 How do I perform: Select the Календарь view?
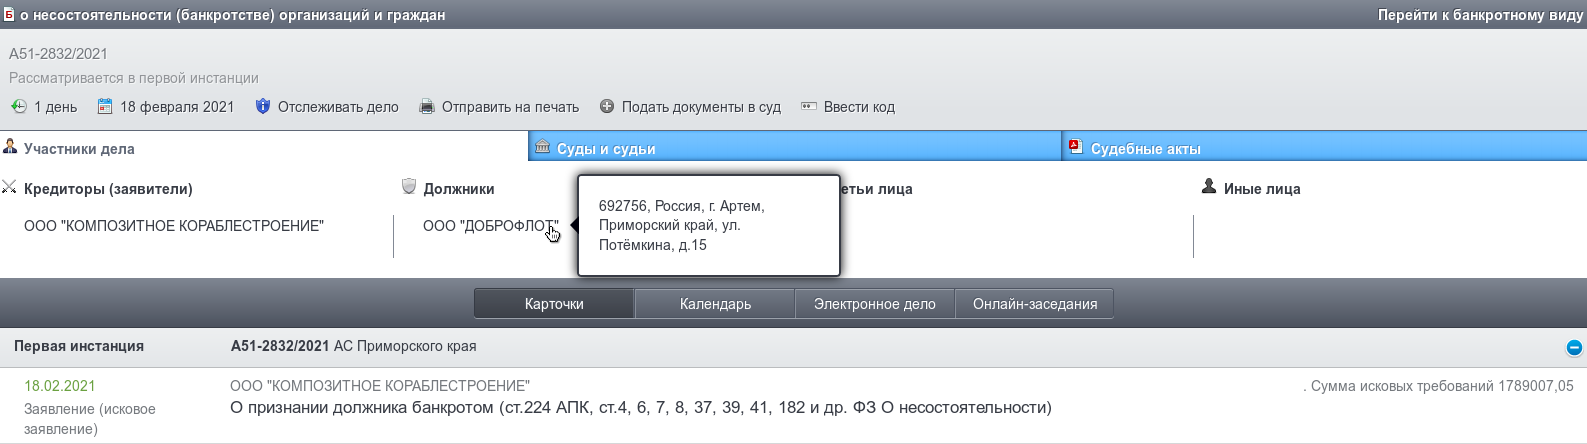tap(715, 304)
